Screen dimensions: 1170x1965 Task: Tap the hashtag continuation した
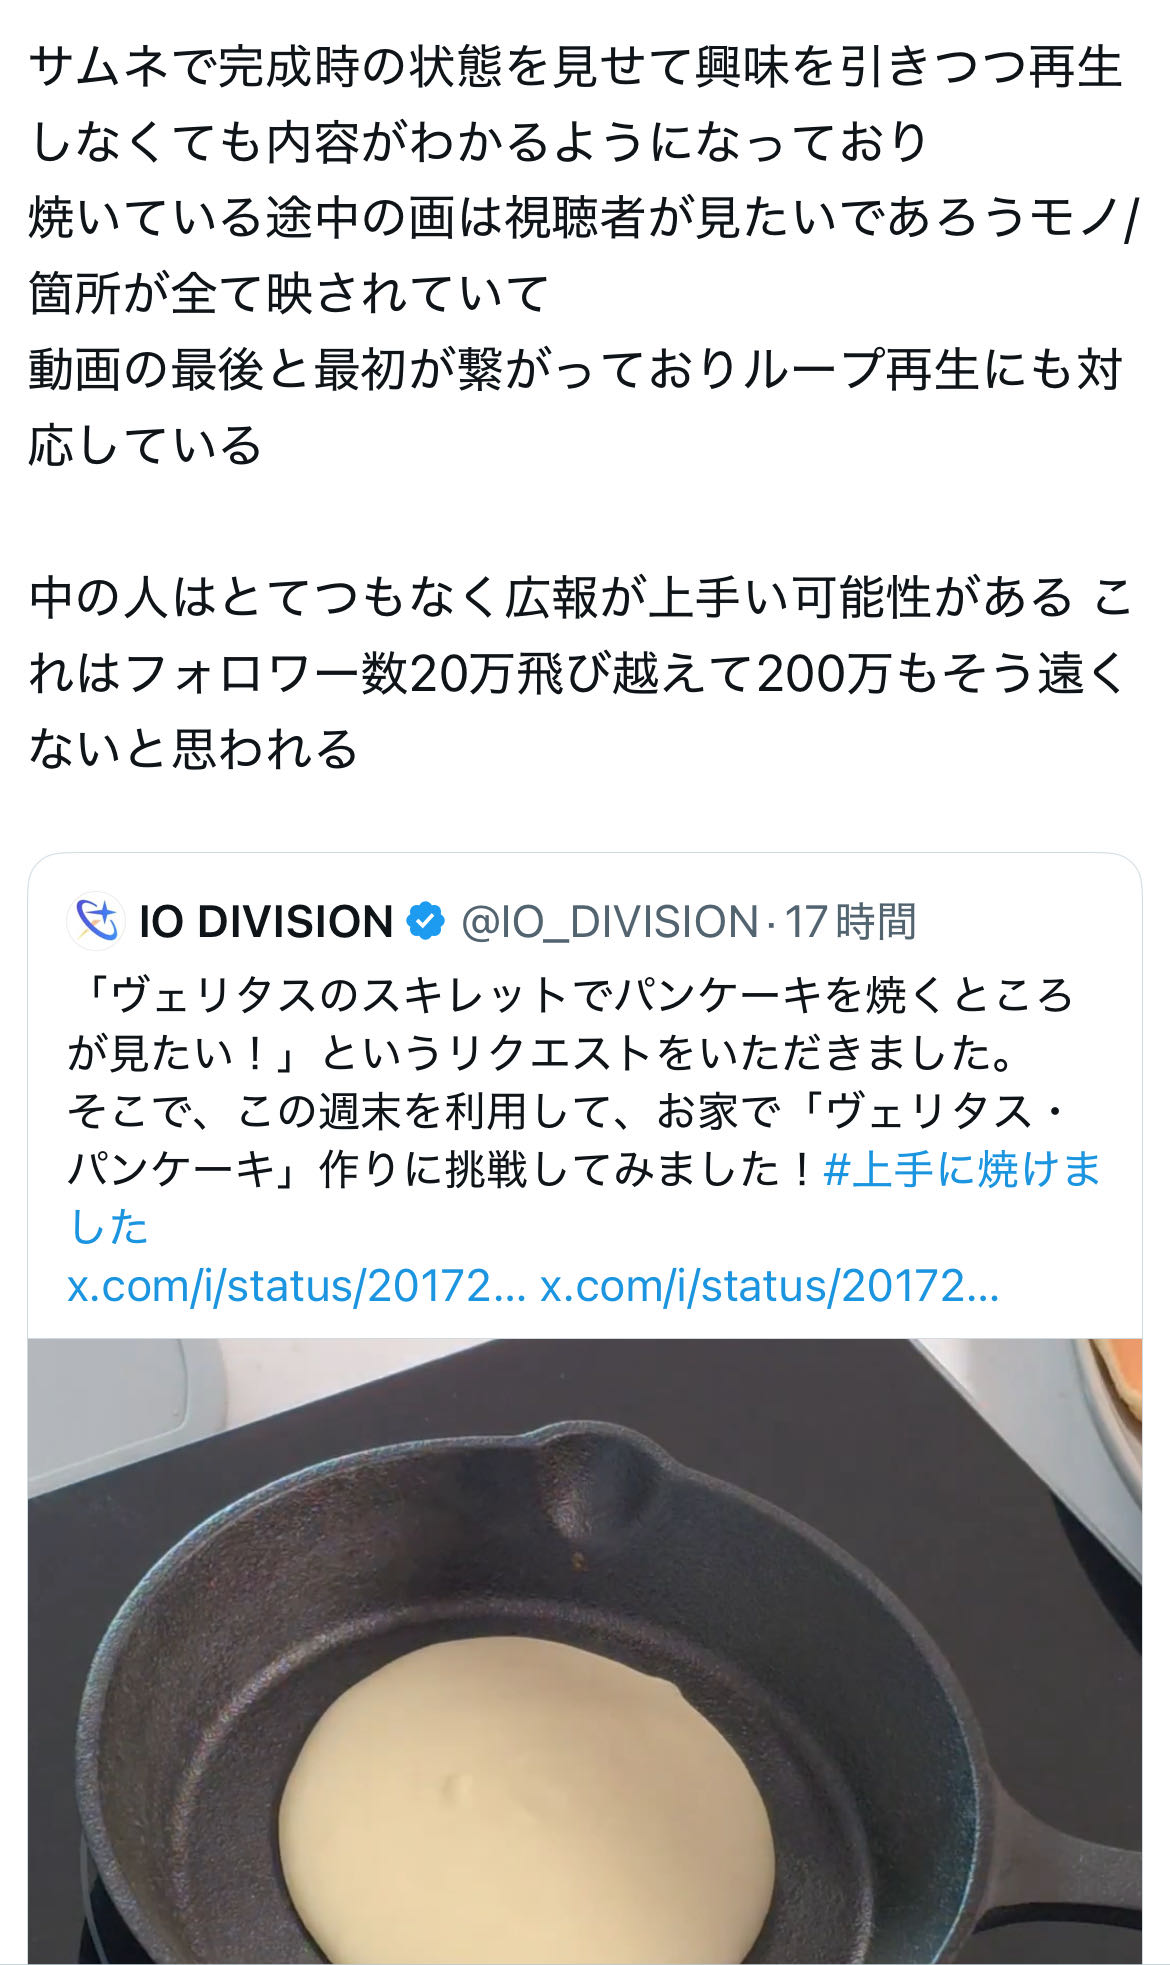pyautogui.click(x=108, y=1227)
